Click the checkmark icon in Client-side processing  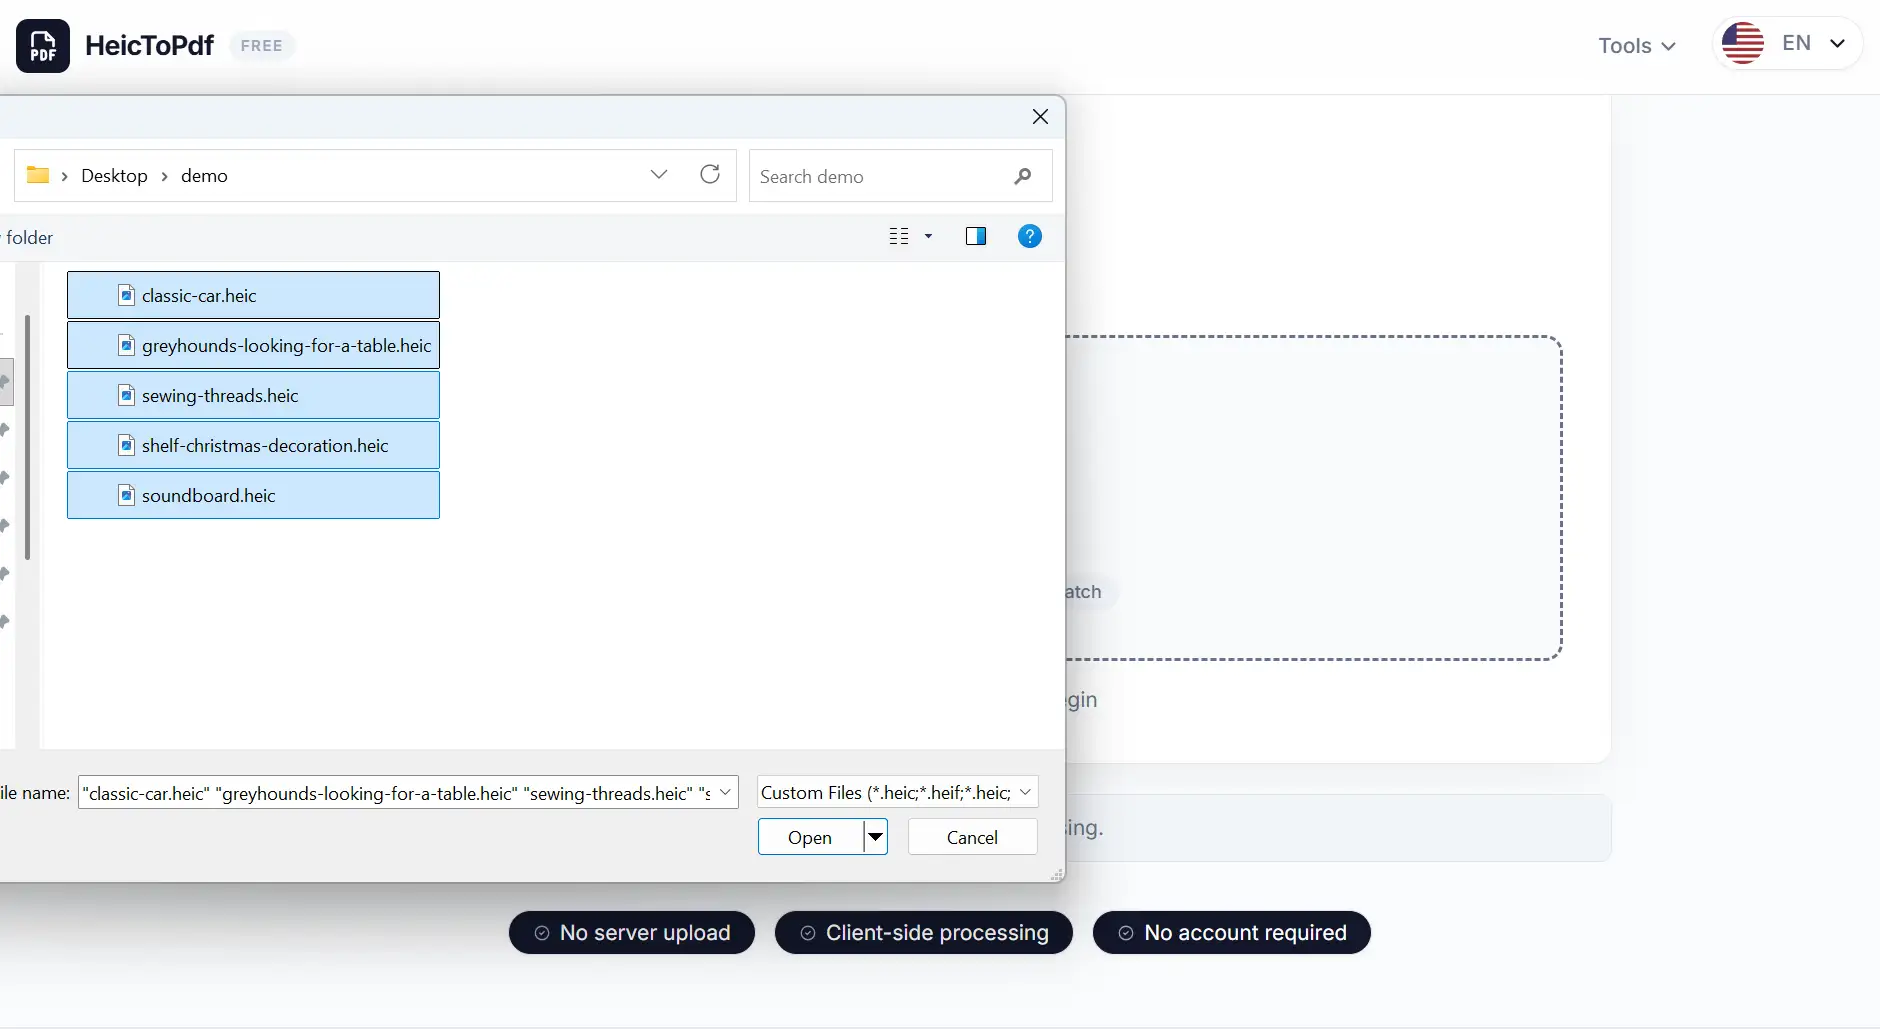(x=808, y=933)
